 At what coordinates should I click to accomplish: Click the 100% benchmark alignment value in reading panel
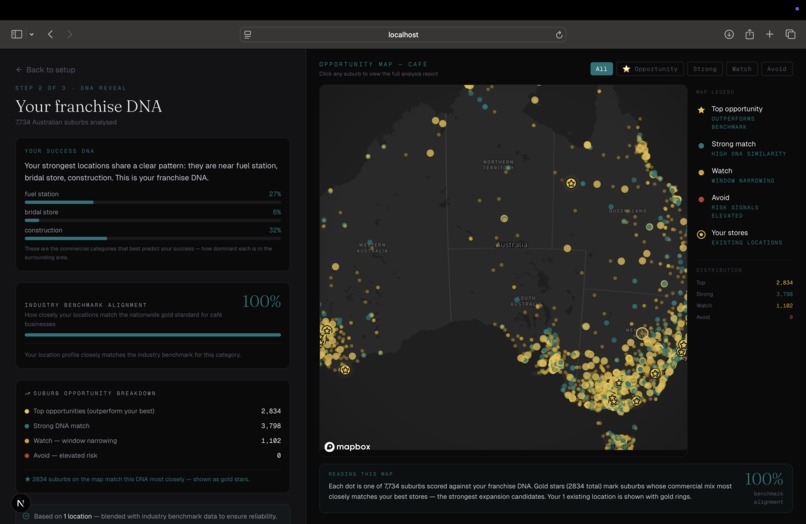point(764,479)
